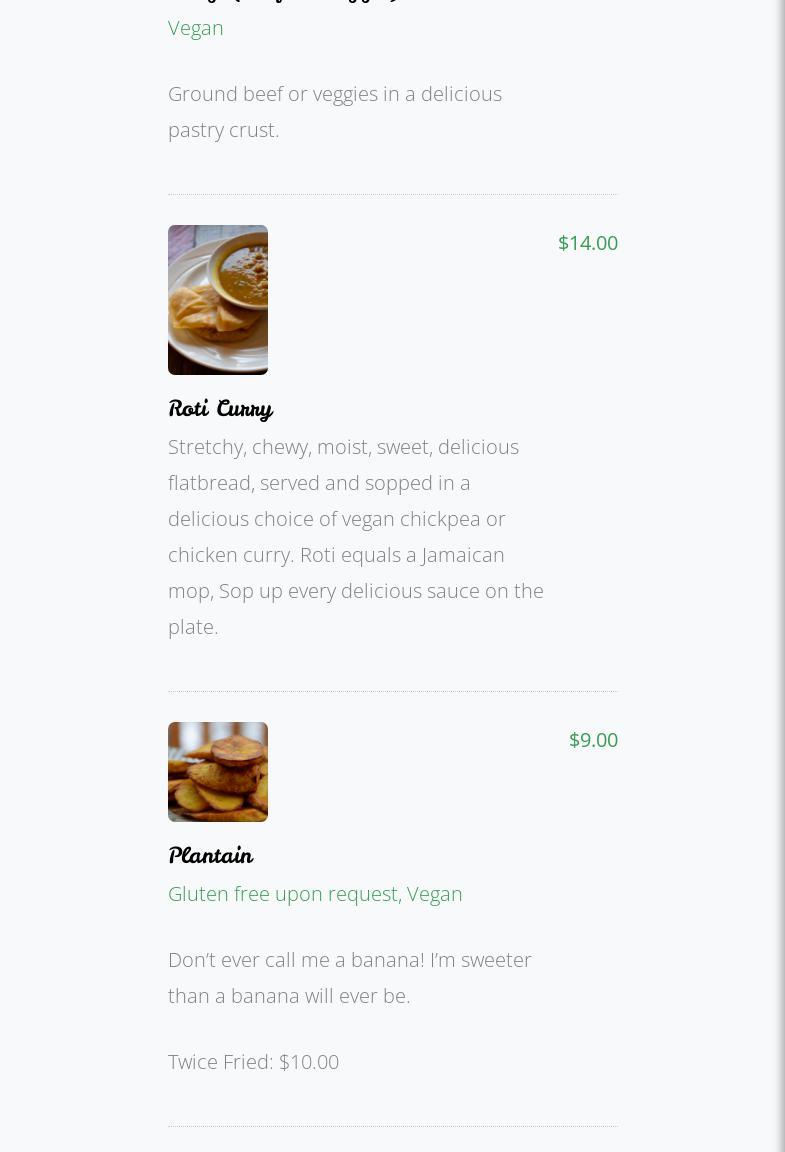The width and height of the screenshot is (785, 1152).
Task: Click the dotted divider below the Roti Curry description
Action: click(392, 691)
